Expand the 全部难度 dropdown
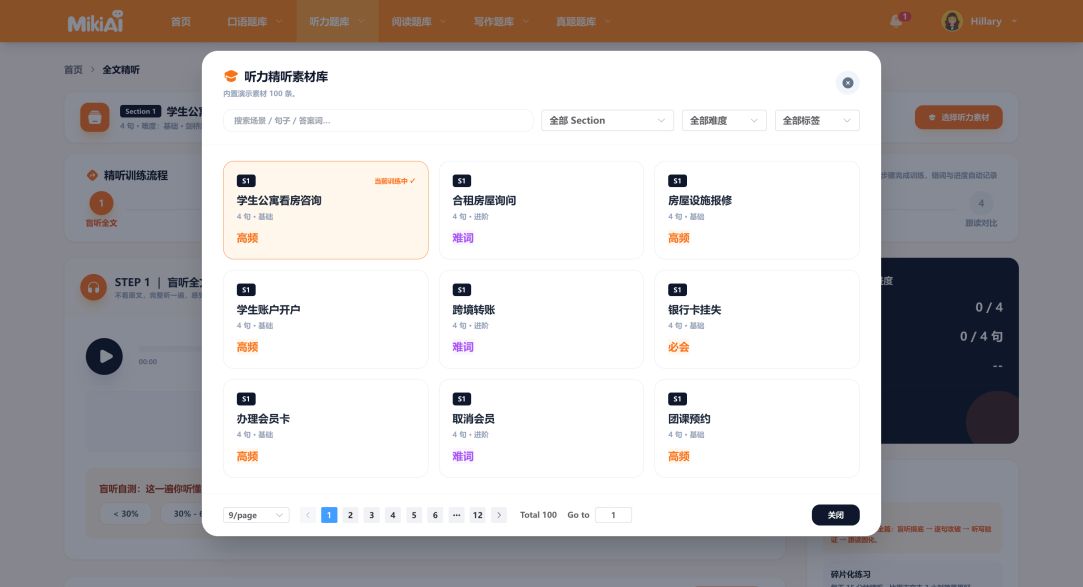This screenshot has height=587, width=1083. pyautogui.click(x=724, y=120)
